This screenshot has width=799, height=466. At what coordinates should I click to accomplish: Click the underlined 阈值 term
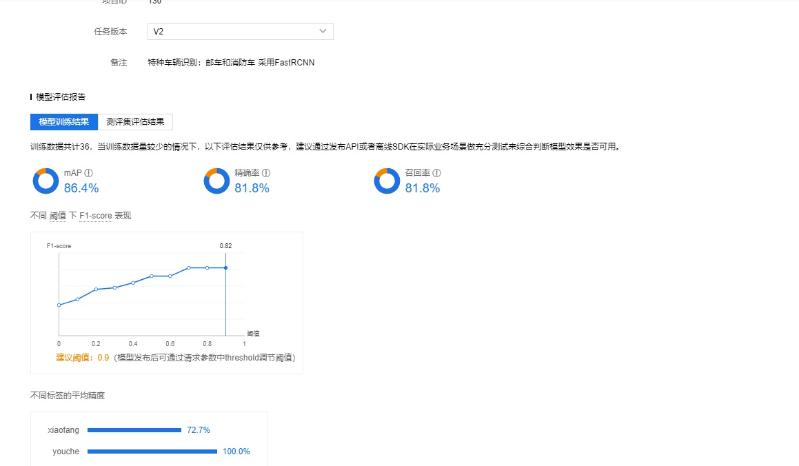coord(58,216)
